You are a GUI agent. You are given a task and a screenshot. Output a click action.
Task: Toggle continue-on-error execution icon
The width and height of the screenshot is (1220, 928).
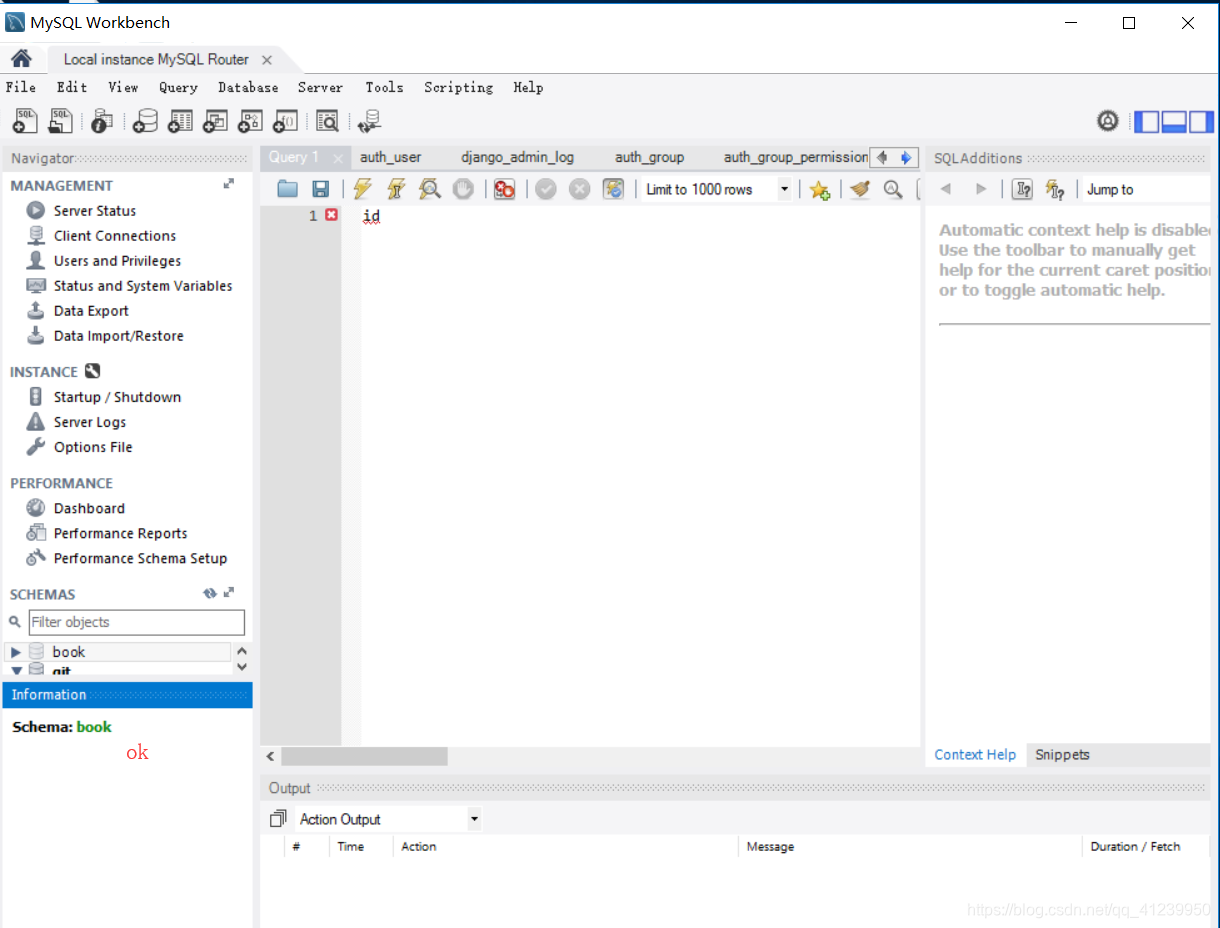coord(504,189)
